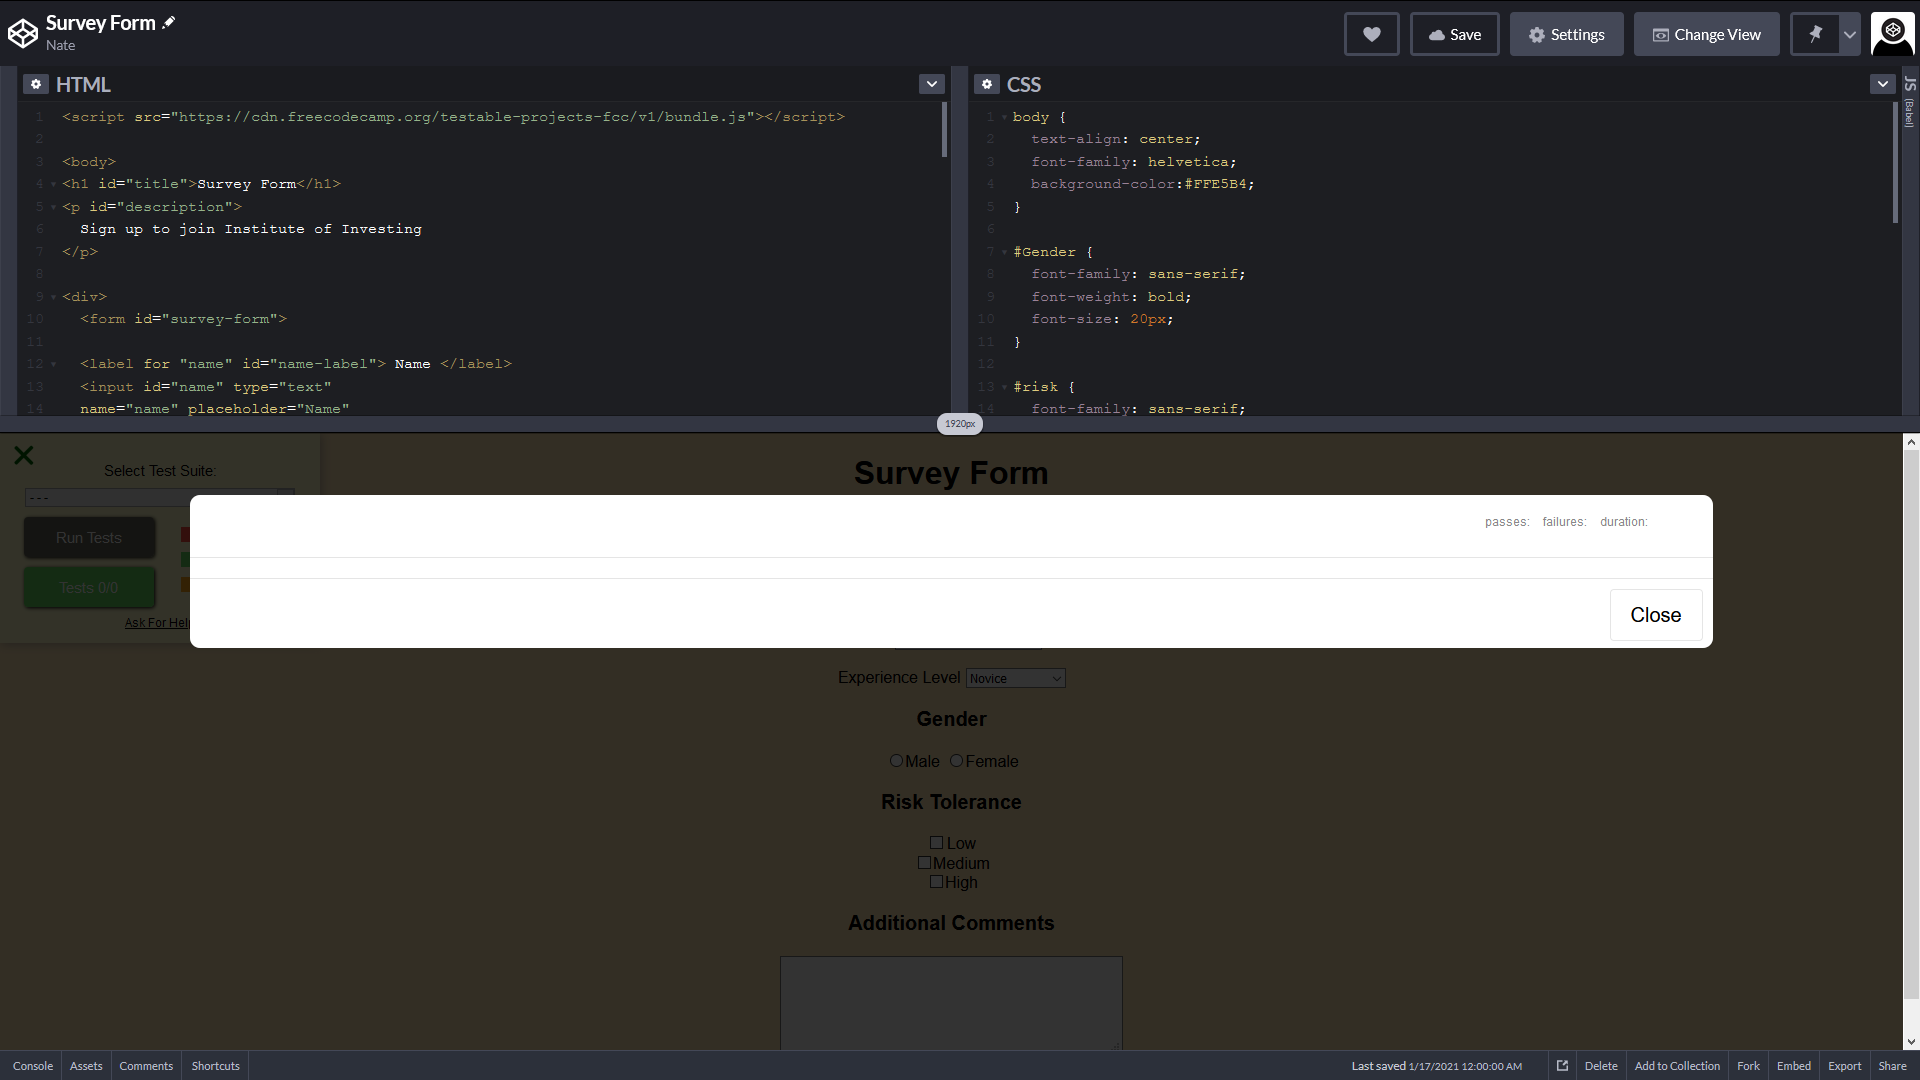This screenshot has height=1080, width=1920.
Task: Select the Female radio button
Action: click(956, 761)
